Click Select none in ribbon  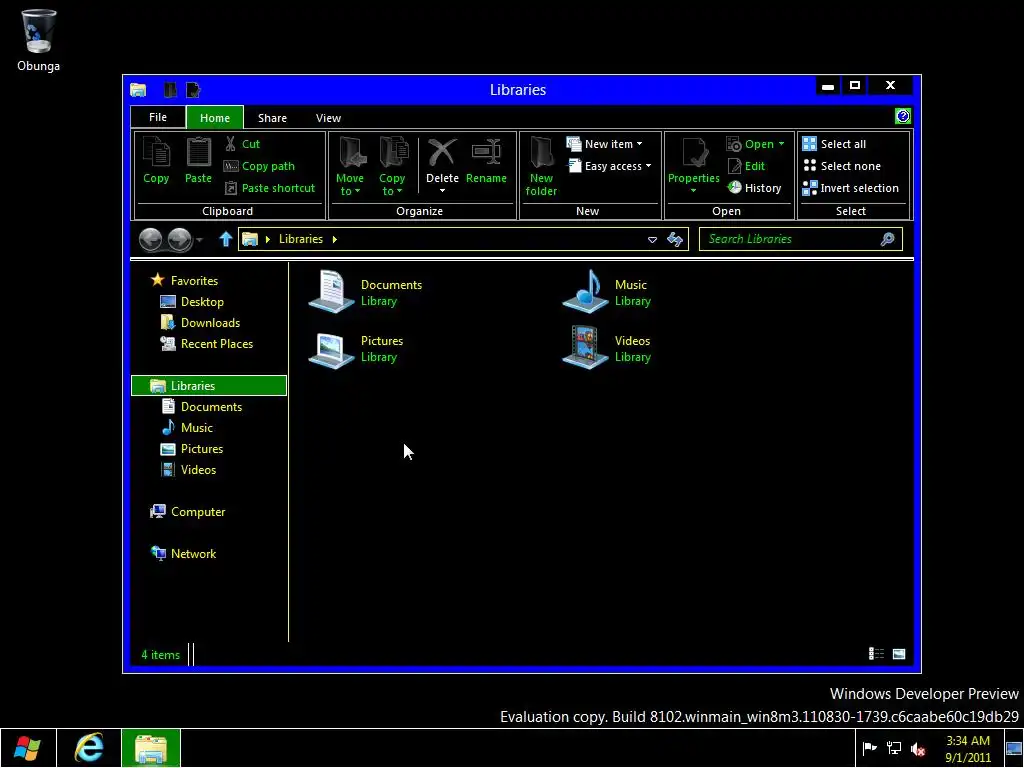coord(842,166)
